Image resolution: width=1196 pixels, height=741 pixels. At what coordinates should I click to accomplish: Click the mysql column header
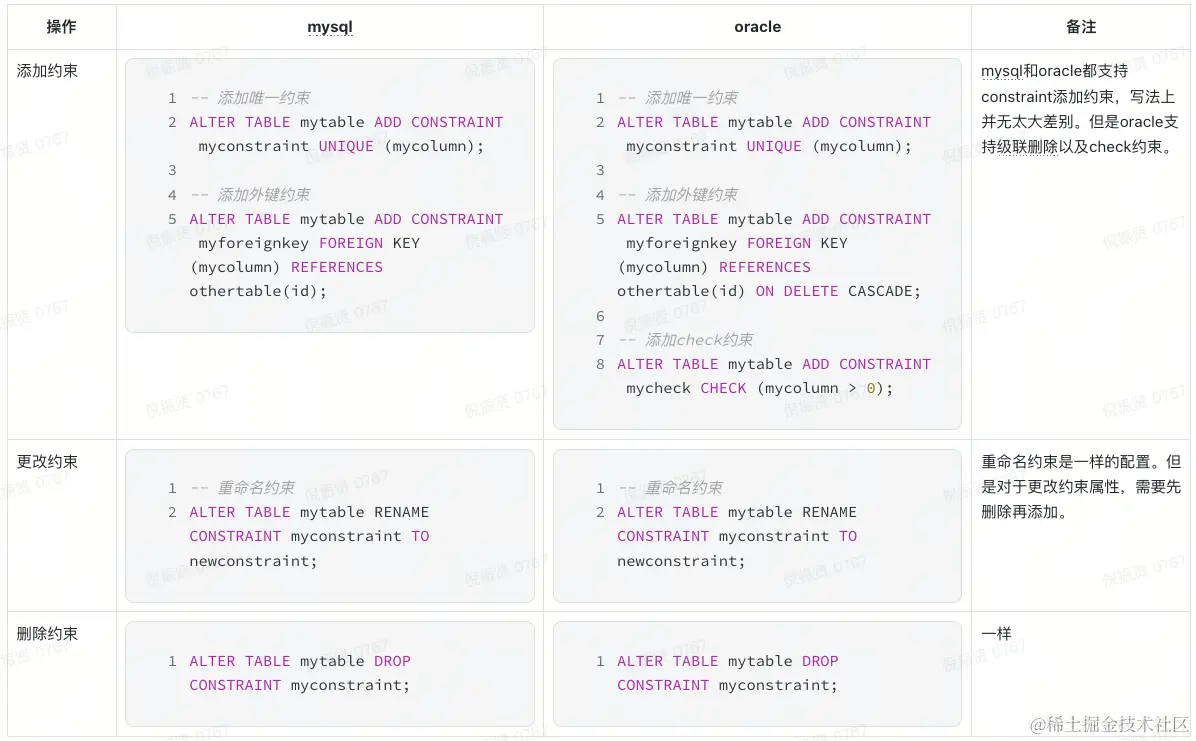pyautogui.click(x=330, y=27)
